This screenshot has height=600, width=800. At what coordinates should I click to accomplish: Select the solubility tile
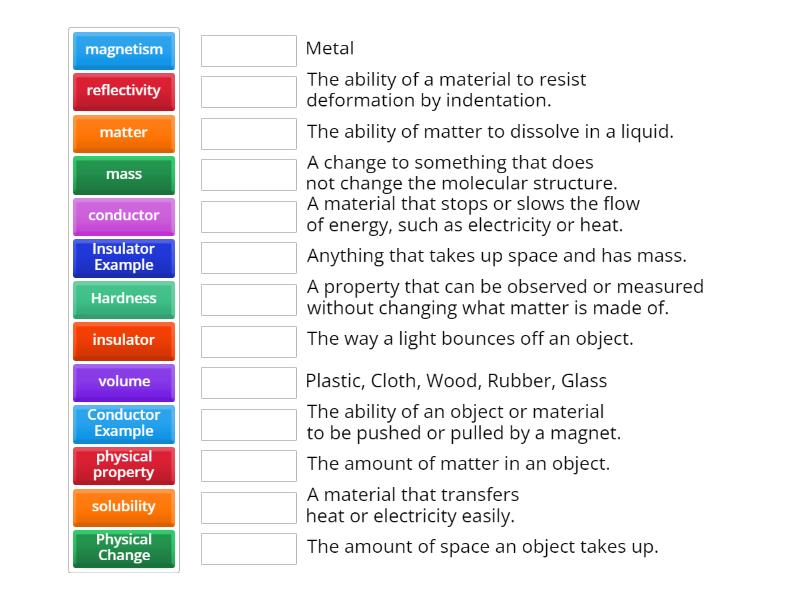(123, 506)
